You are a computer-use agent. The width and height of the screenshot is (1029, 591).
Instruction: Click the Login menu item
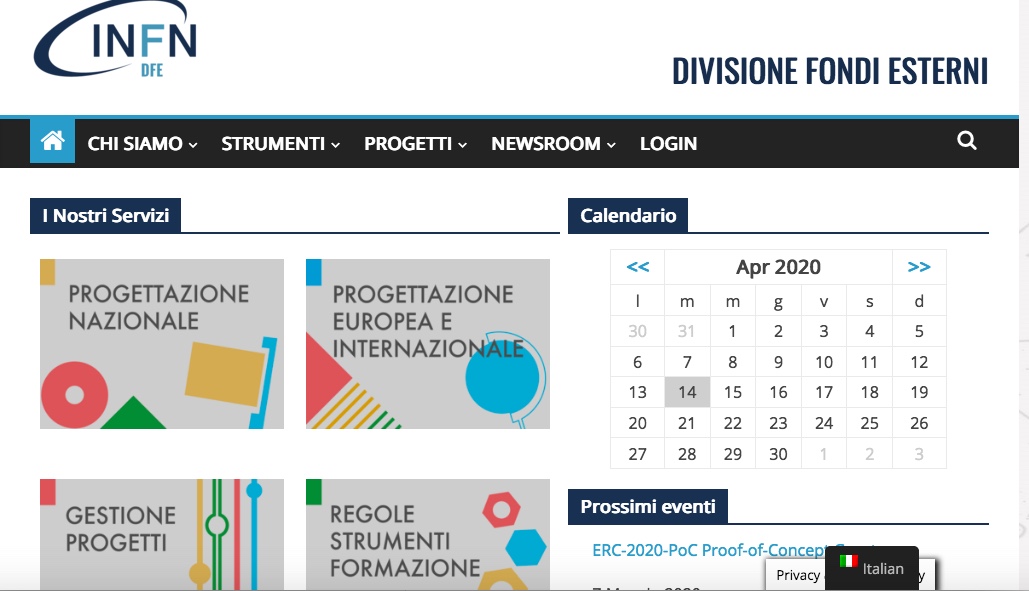tap(668, 144)
